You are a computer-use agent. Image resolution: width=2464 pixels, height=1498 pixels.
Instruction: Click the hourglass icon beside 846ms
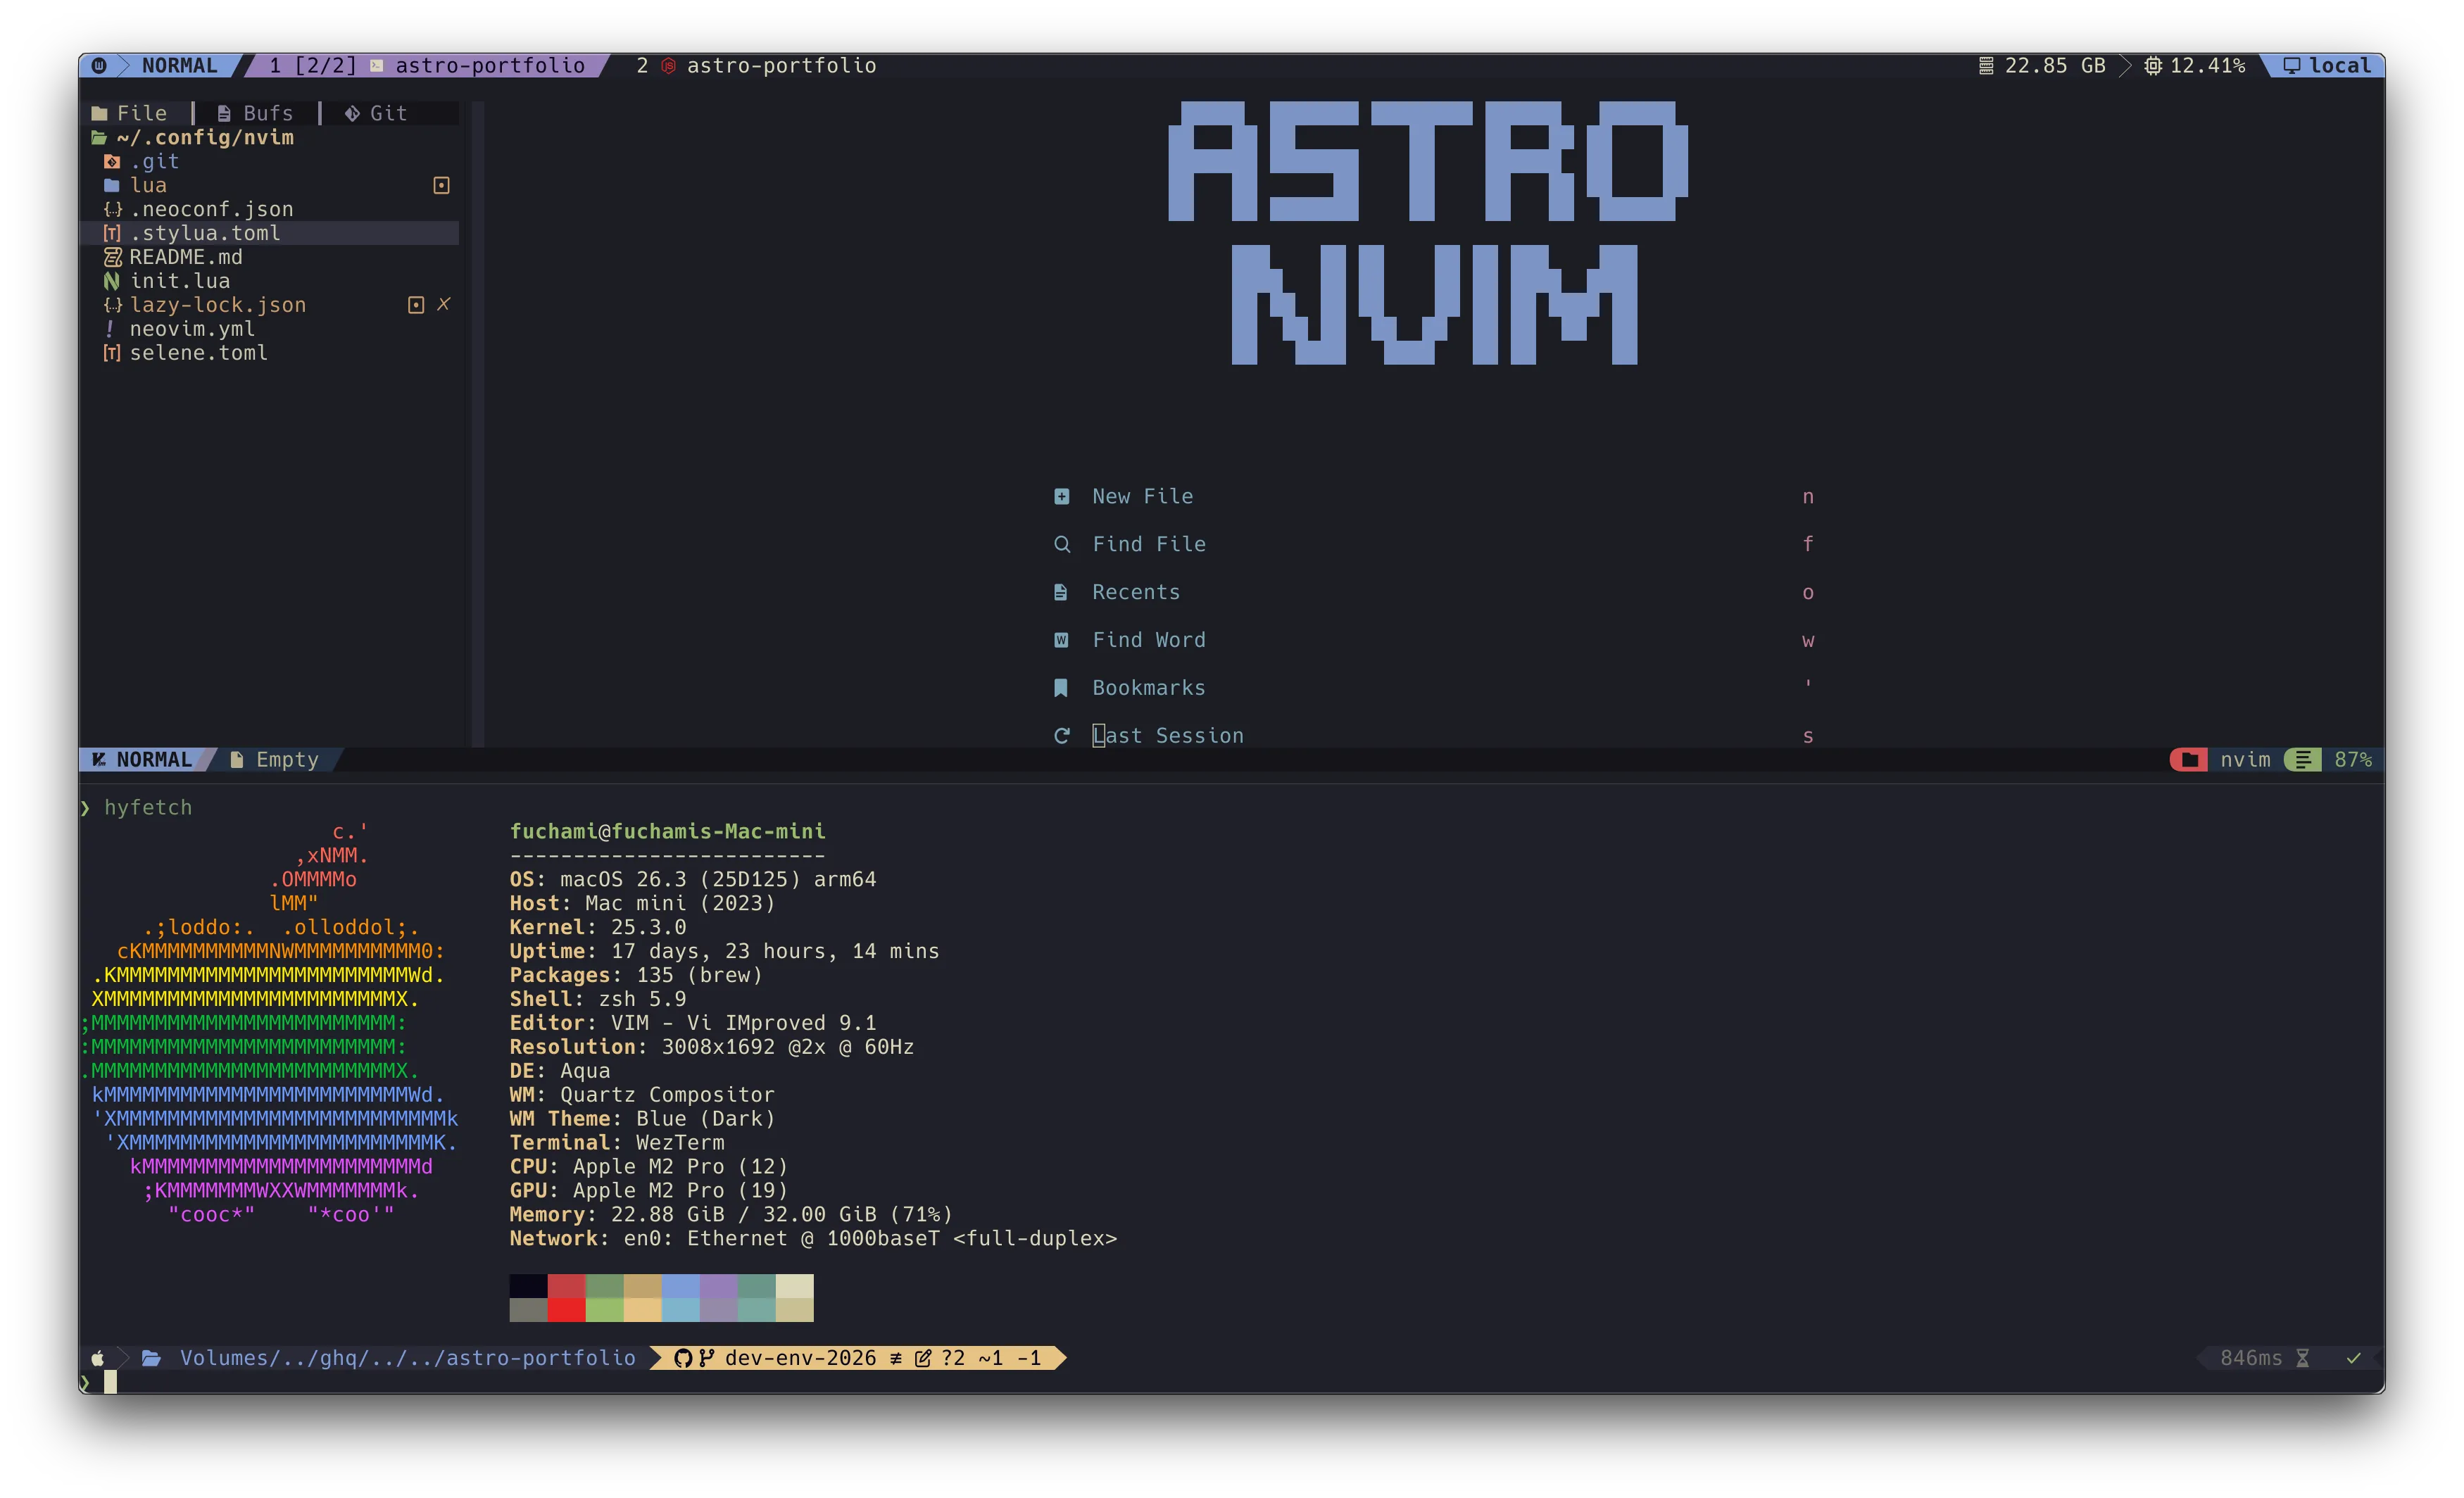(x=2303, y=1358)
